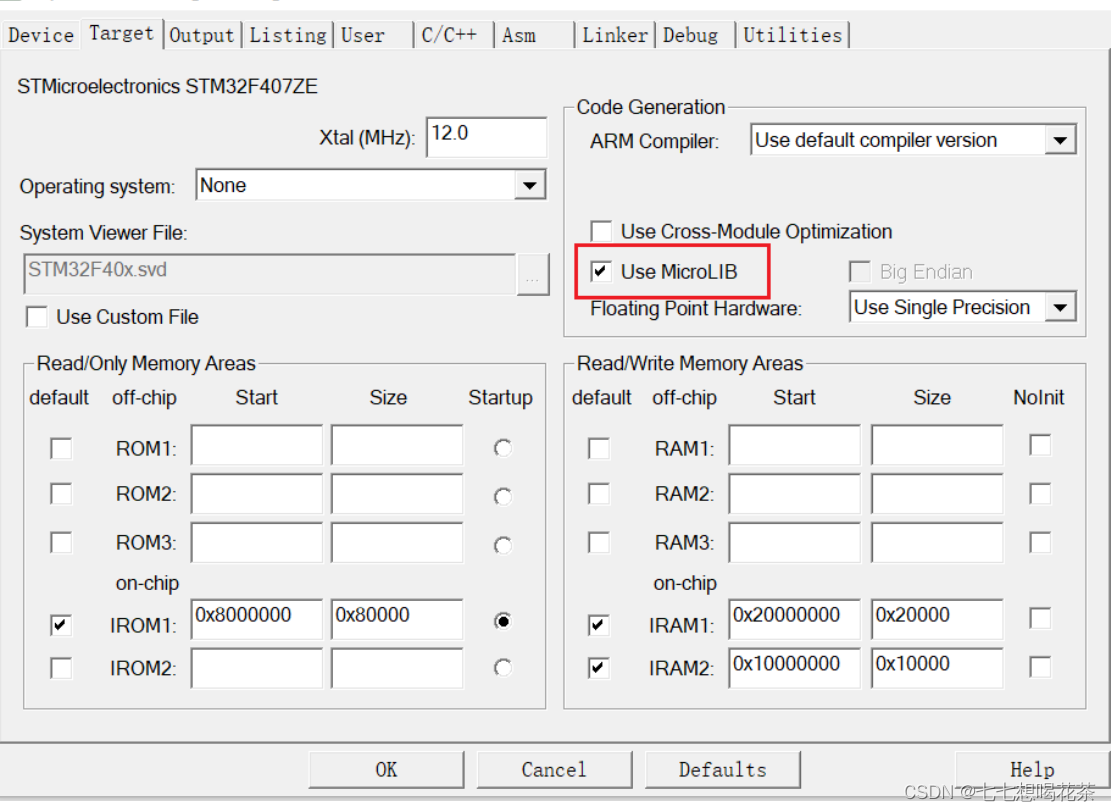Click the ROM3 Size field
This screenshot has width=1111, height=811.
(397, 543)
